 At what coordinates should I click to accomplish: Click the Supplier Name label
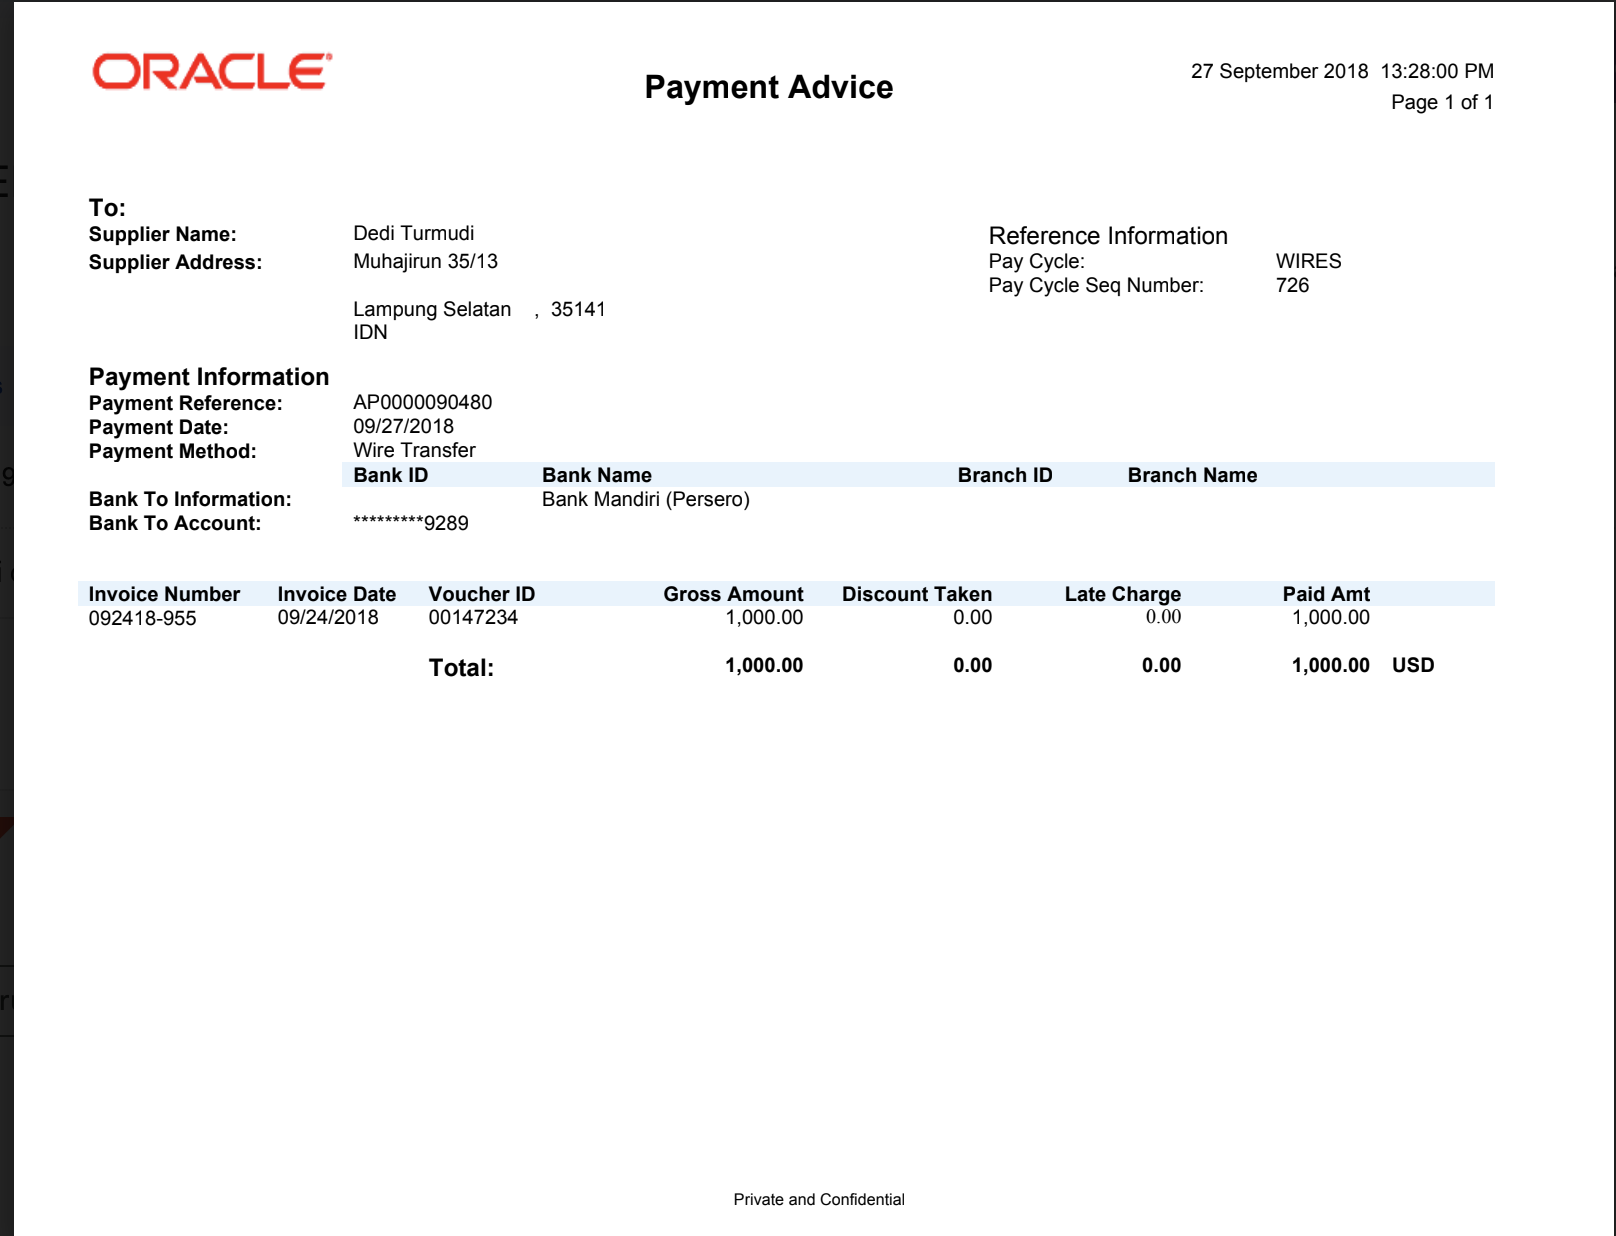163,234
